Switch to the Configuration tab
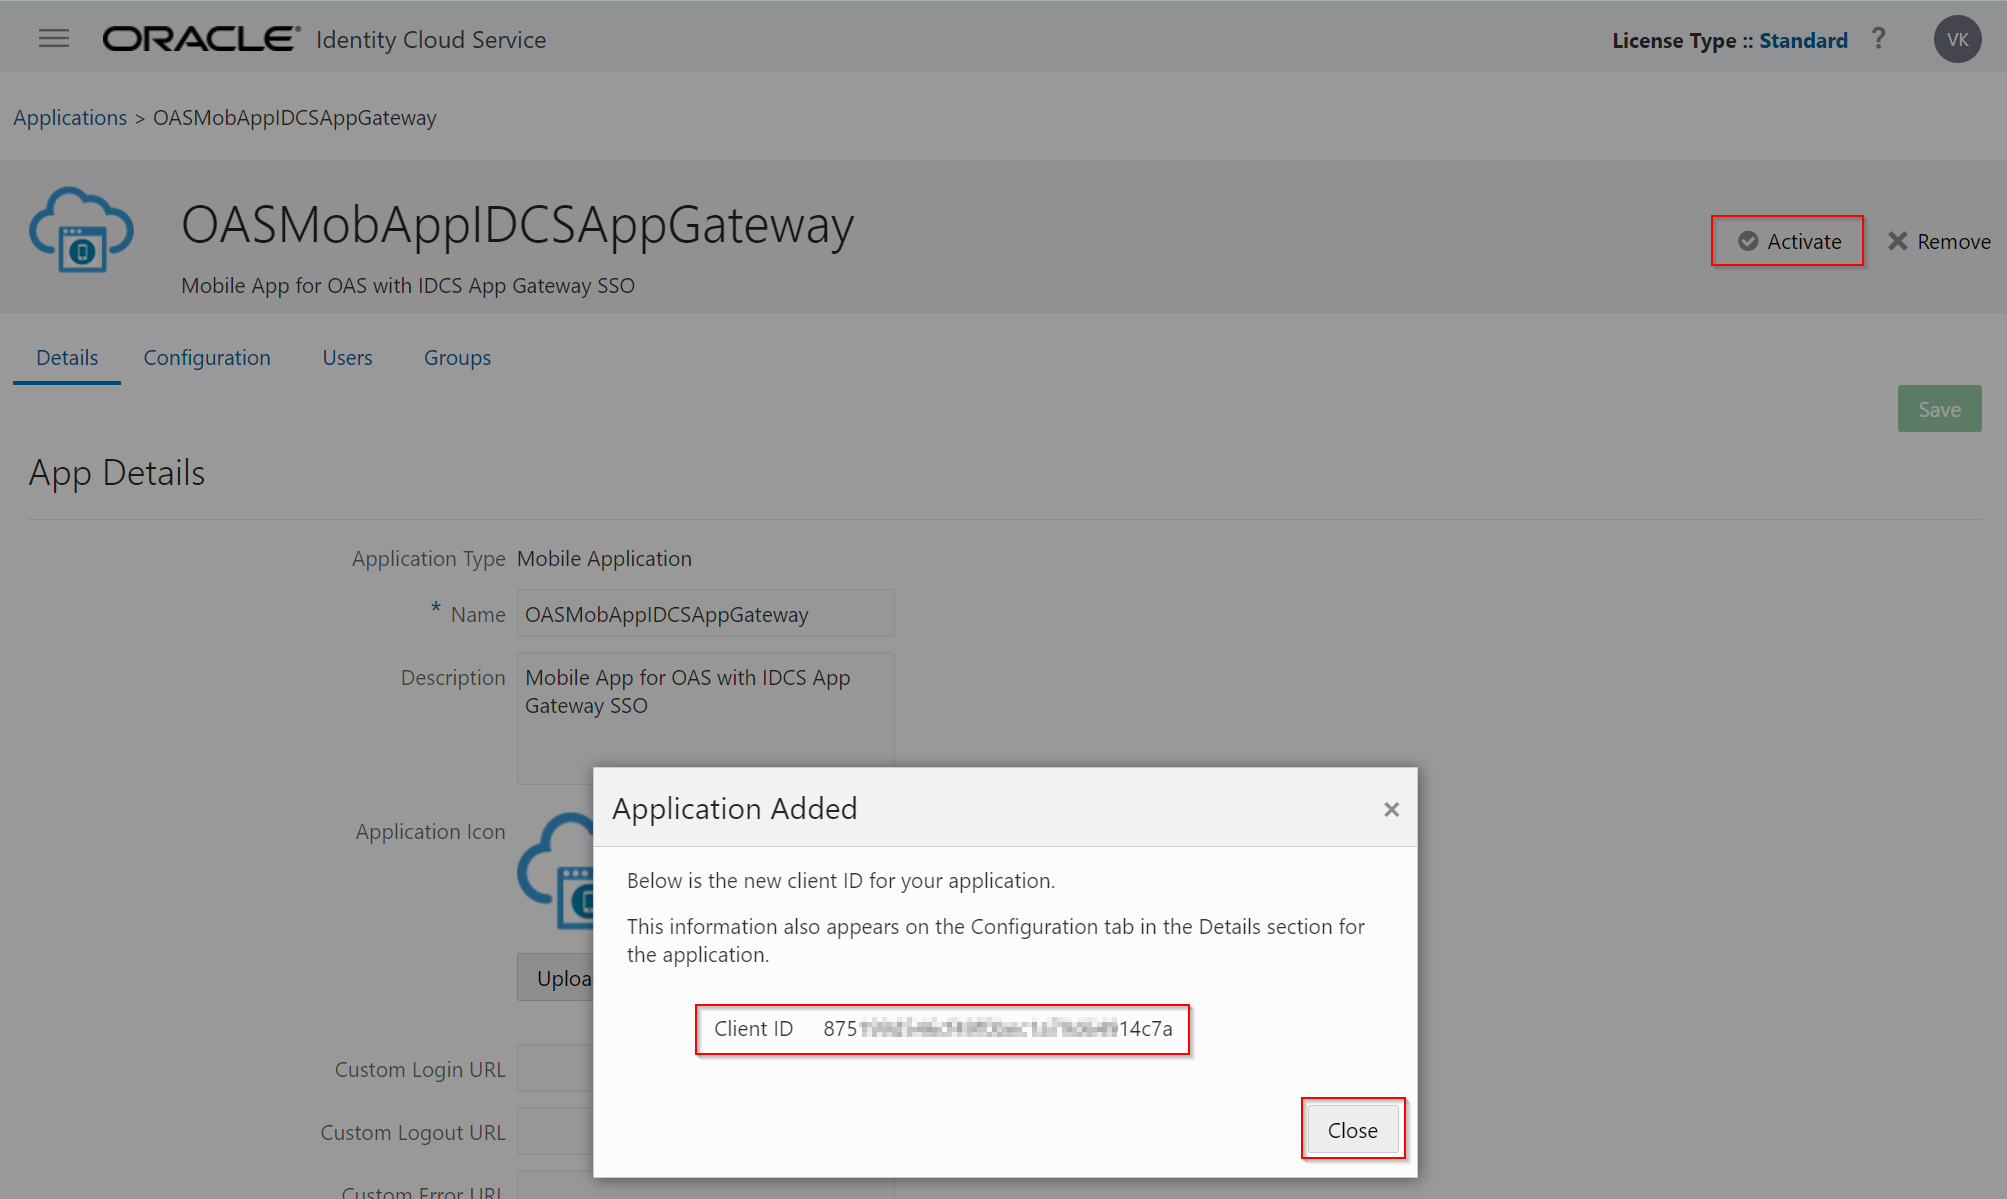 pyautogui.click(x=207, y=358)
